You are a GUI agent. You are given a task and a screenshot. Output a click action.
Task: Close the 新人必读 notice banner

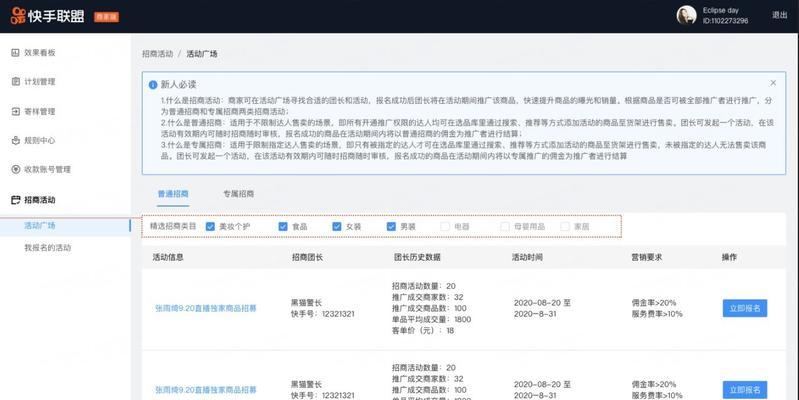(773, 83)
